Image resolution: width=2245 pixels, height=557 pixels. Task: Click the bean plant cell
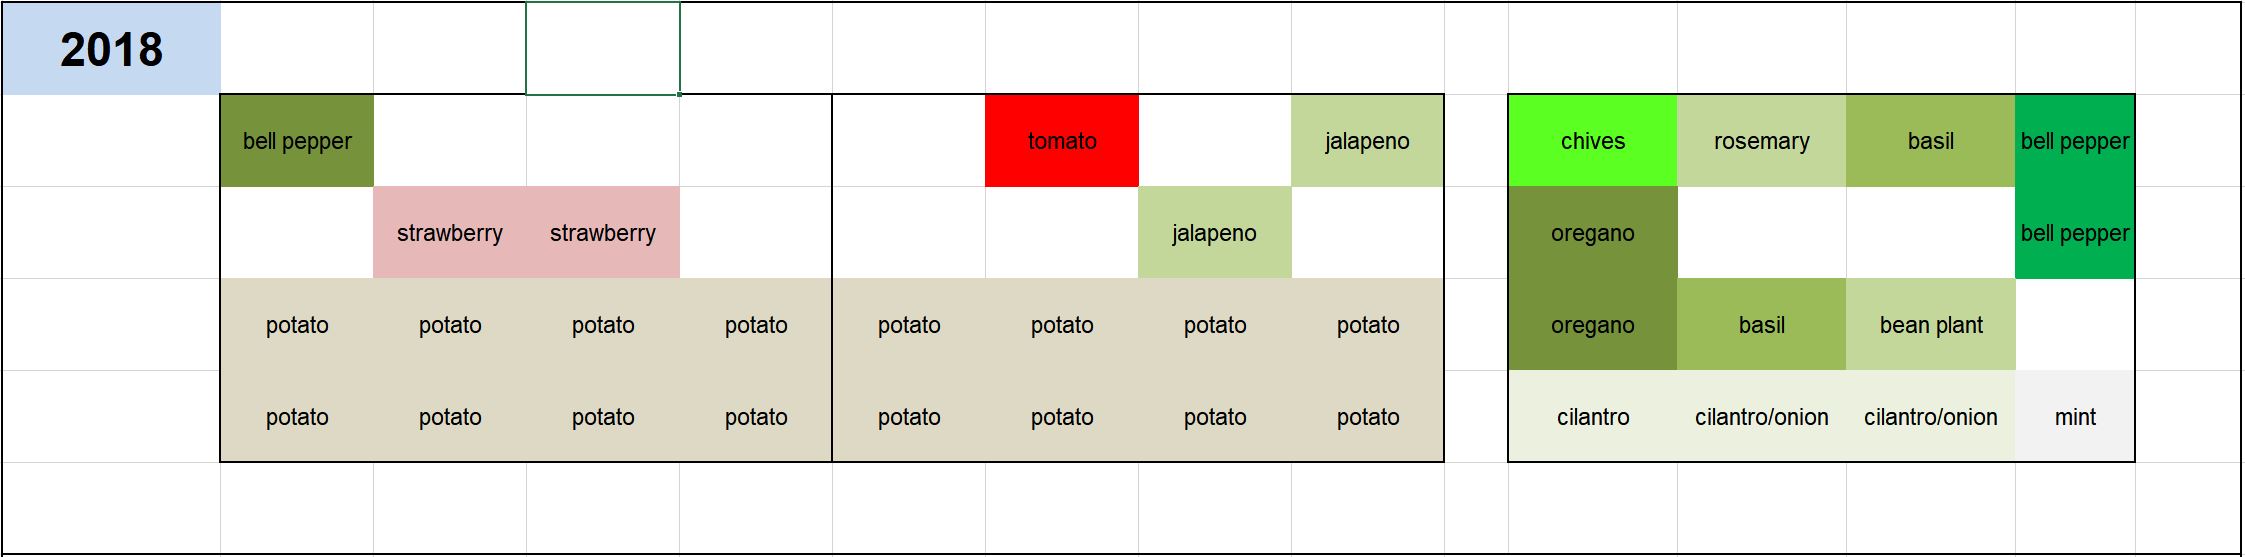pos(1930,325)
